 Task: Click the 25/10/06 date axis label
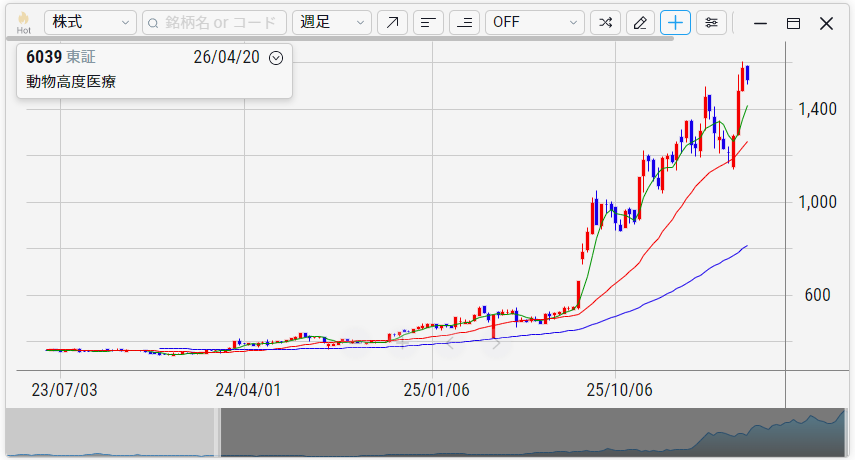point(621,389)
